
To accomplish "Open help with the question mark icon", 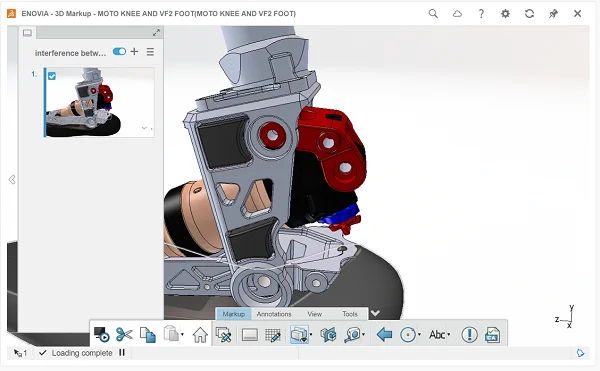I will (481, 14).
